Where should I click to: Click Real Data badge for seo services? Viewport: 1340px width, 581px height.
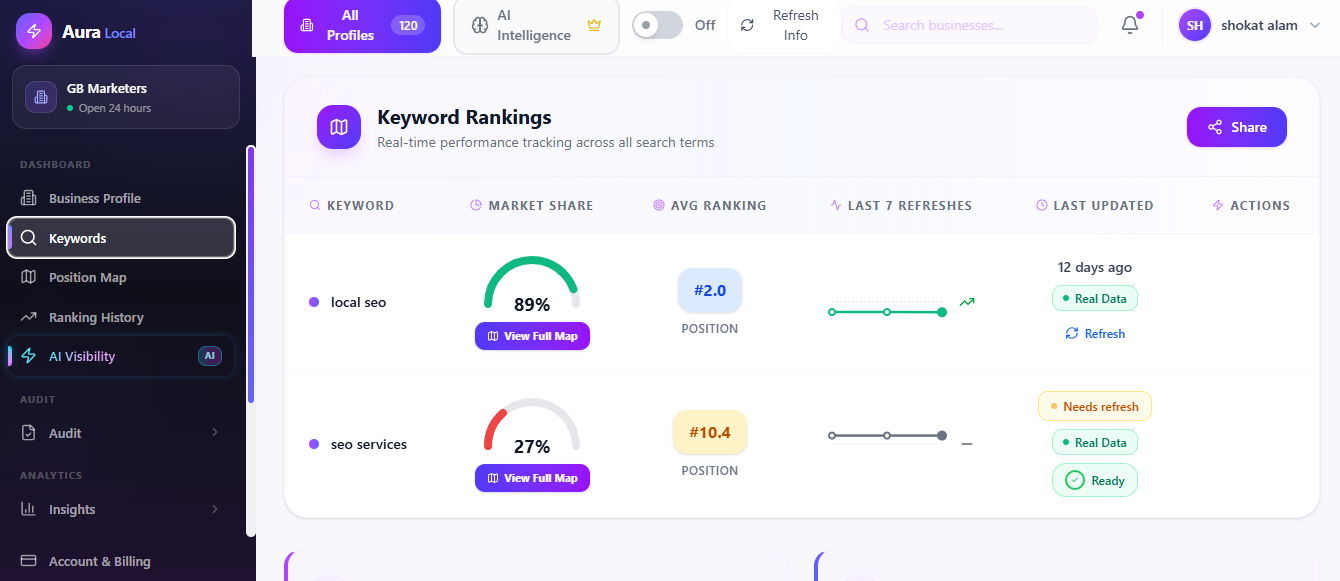(x=1095, y=442)
